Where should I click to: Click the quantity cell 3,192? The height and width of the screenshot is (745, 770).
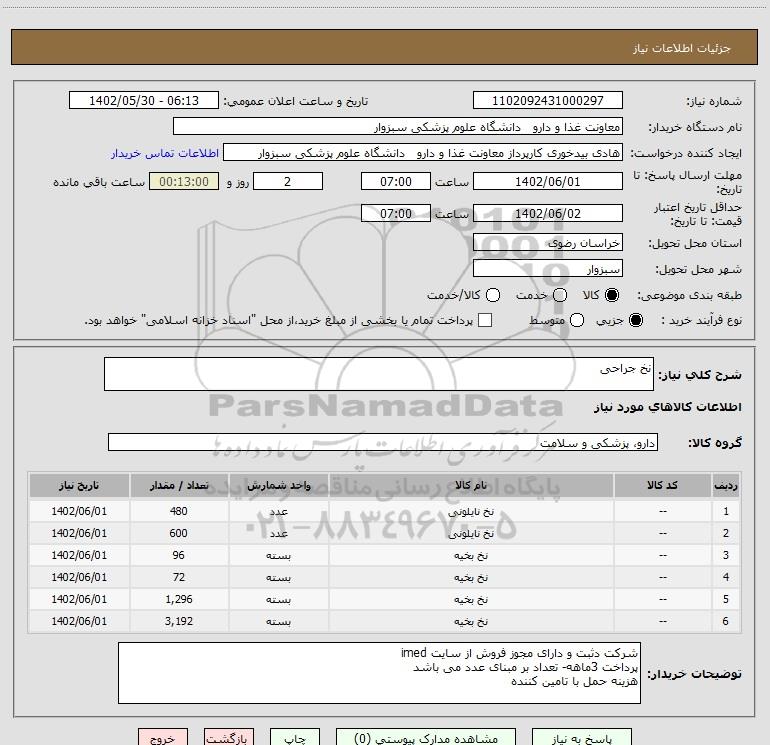tap(179, 621)
